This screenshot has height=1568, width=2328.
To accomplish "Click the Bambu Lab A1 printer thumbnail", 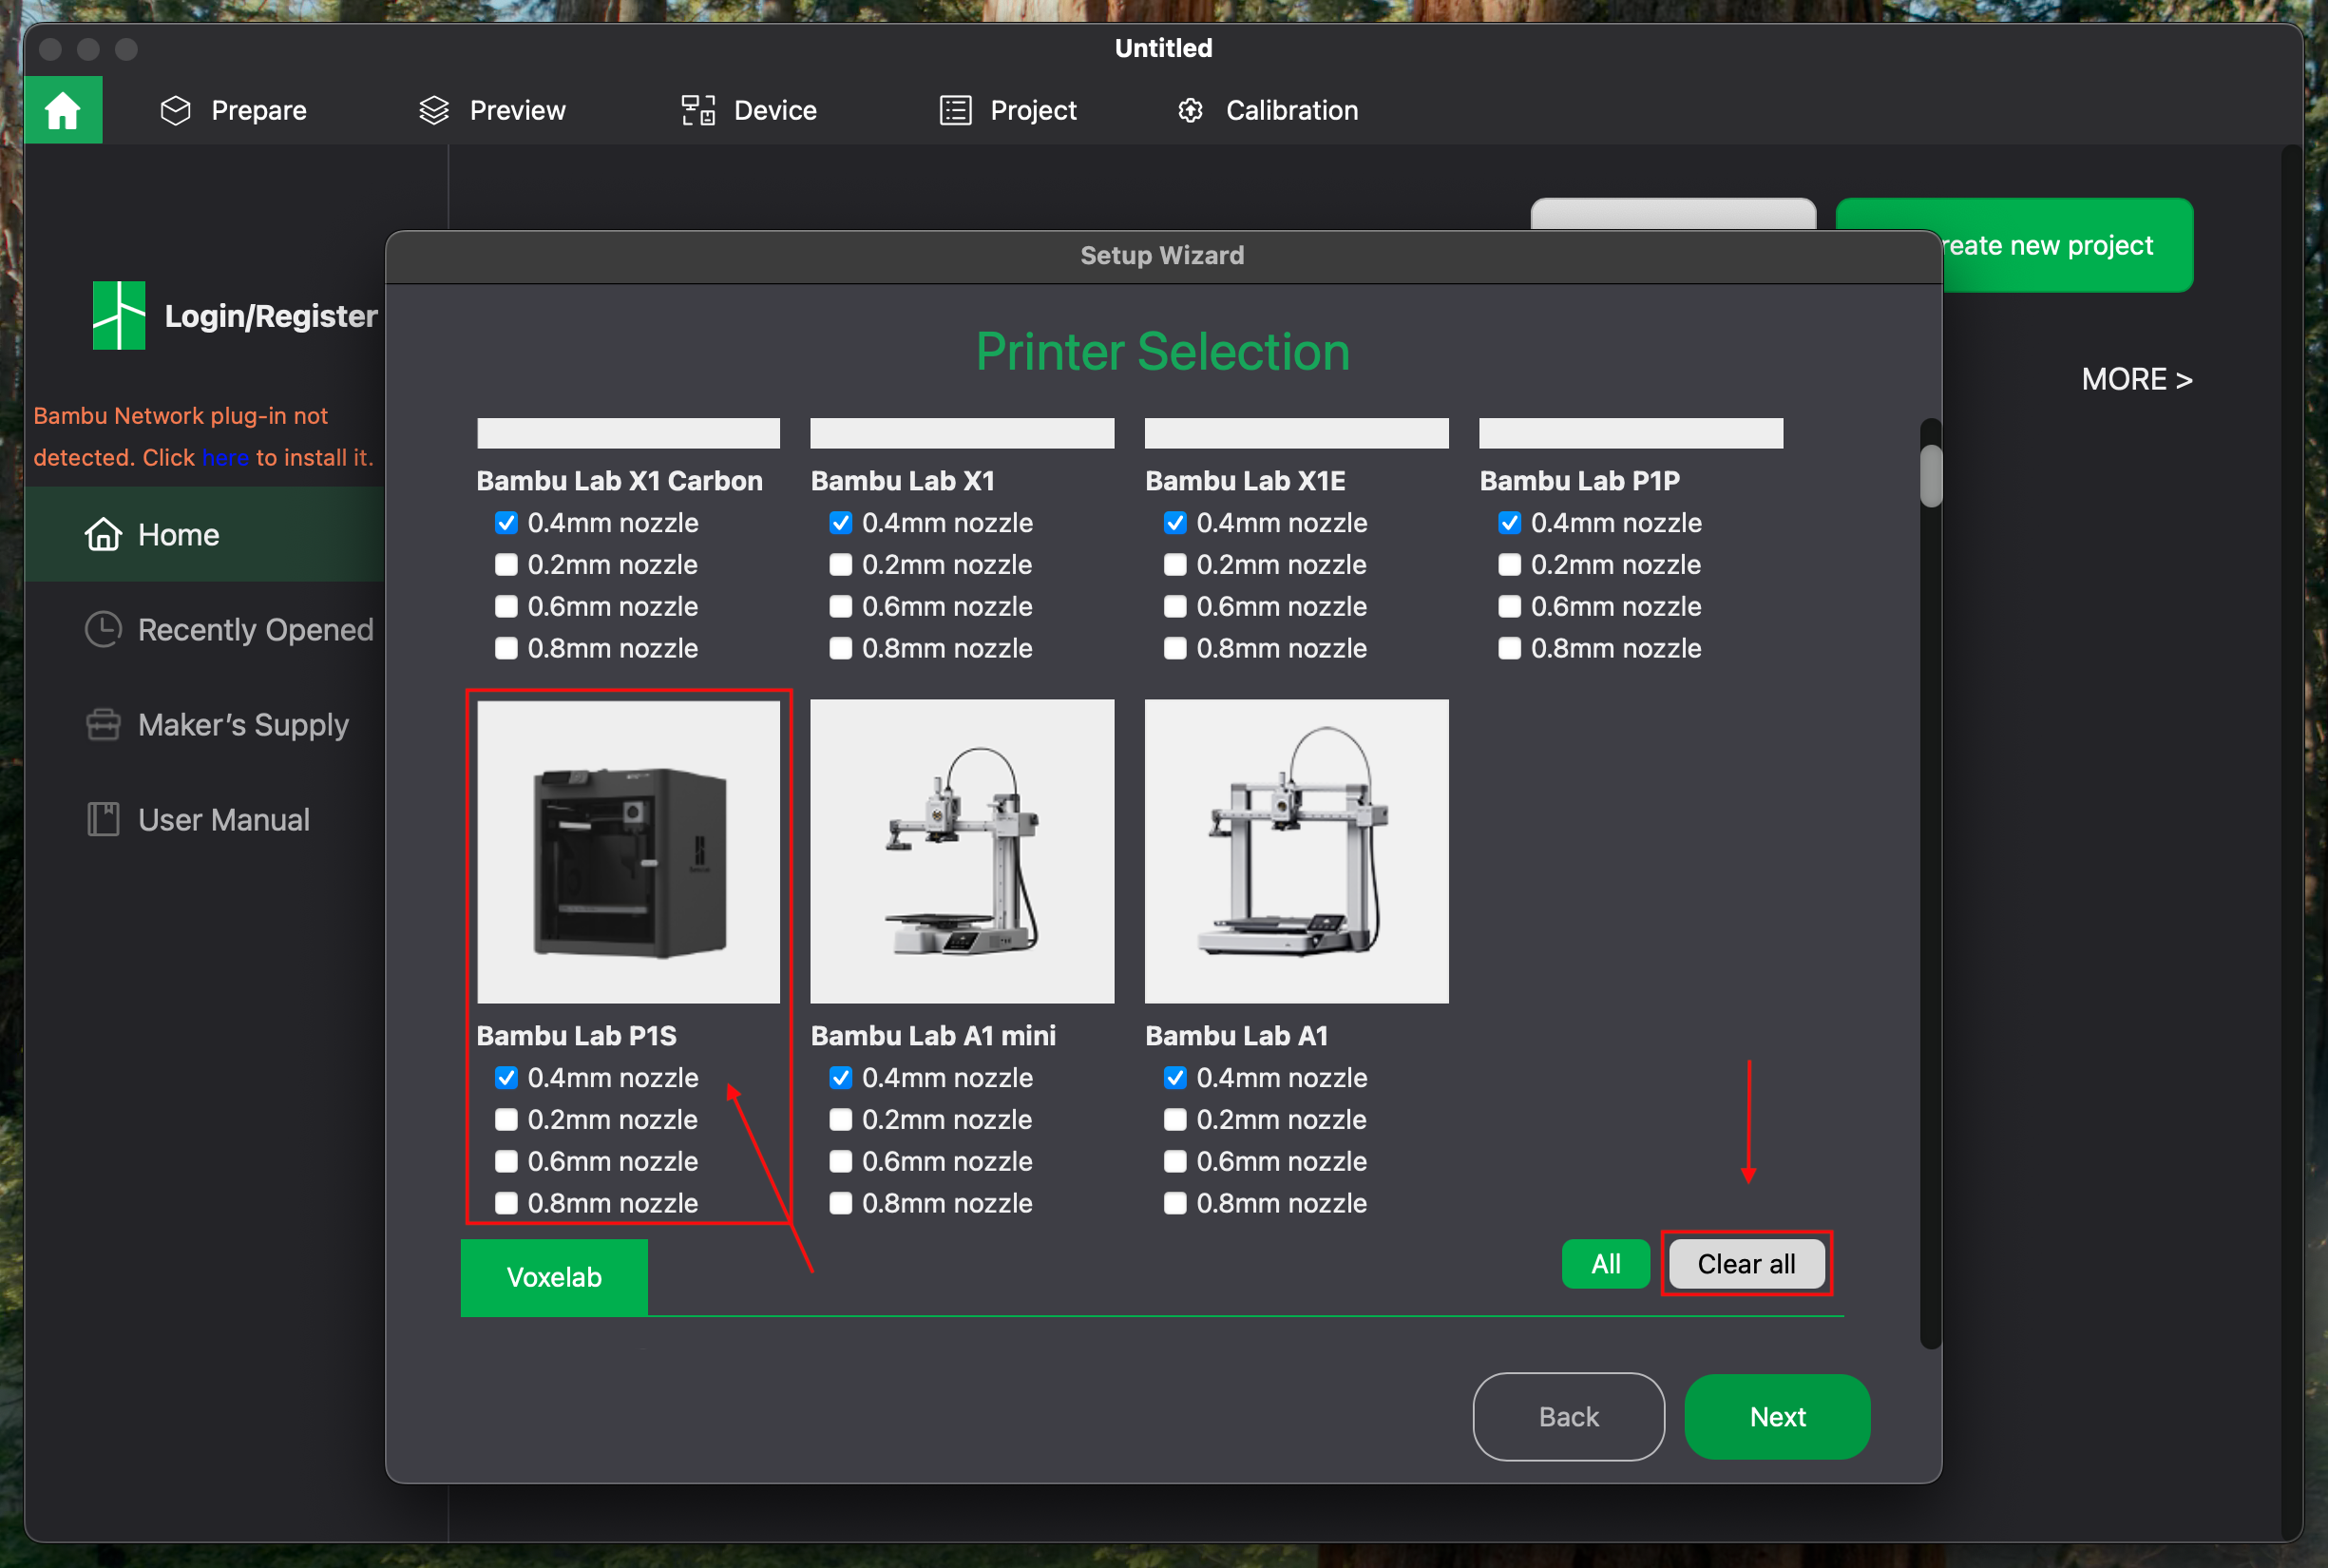I will [1296, 851].
